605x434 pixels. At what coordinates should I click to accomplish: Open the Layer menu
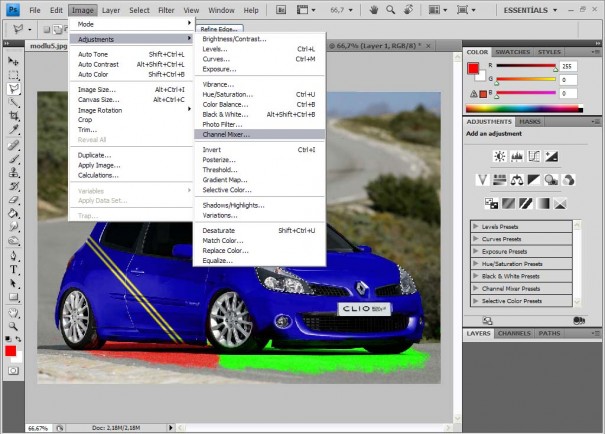point(111,10)
